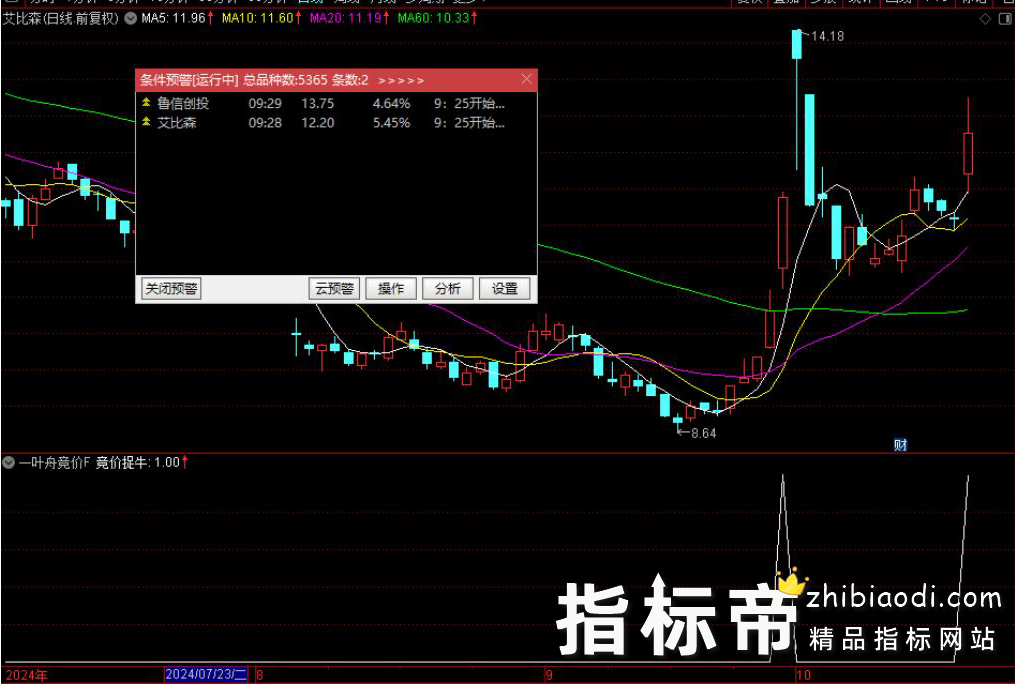This screenshot has width=1015, height=684.
Task: Click the 云预警 button
Action: click(x=334, y=289)
